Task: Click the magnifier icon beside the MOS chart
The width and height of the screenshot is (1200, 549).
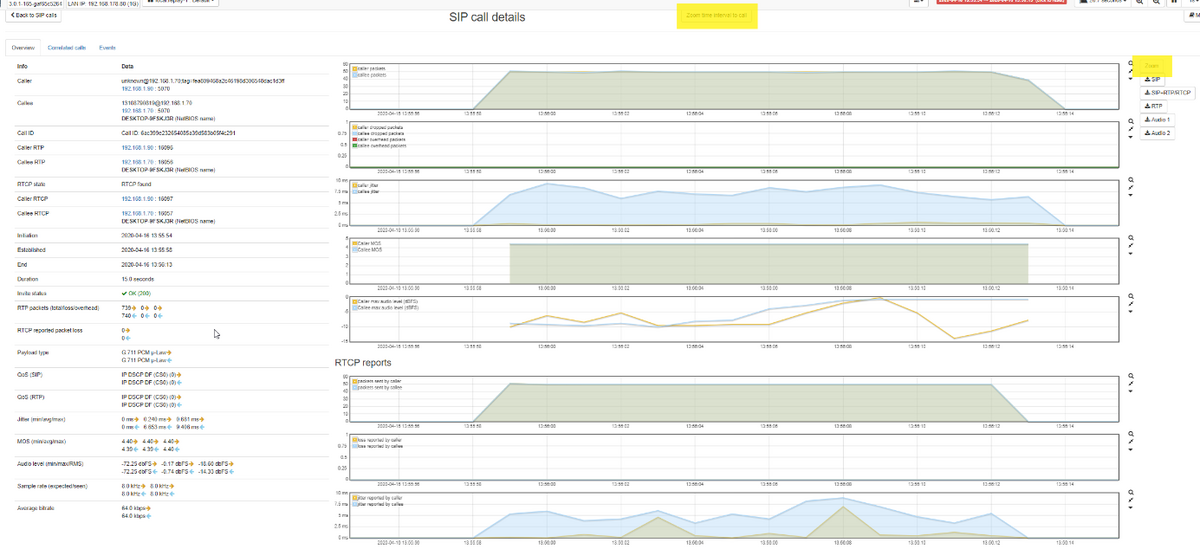Action: (x=1130, y=238)
